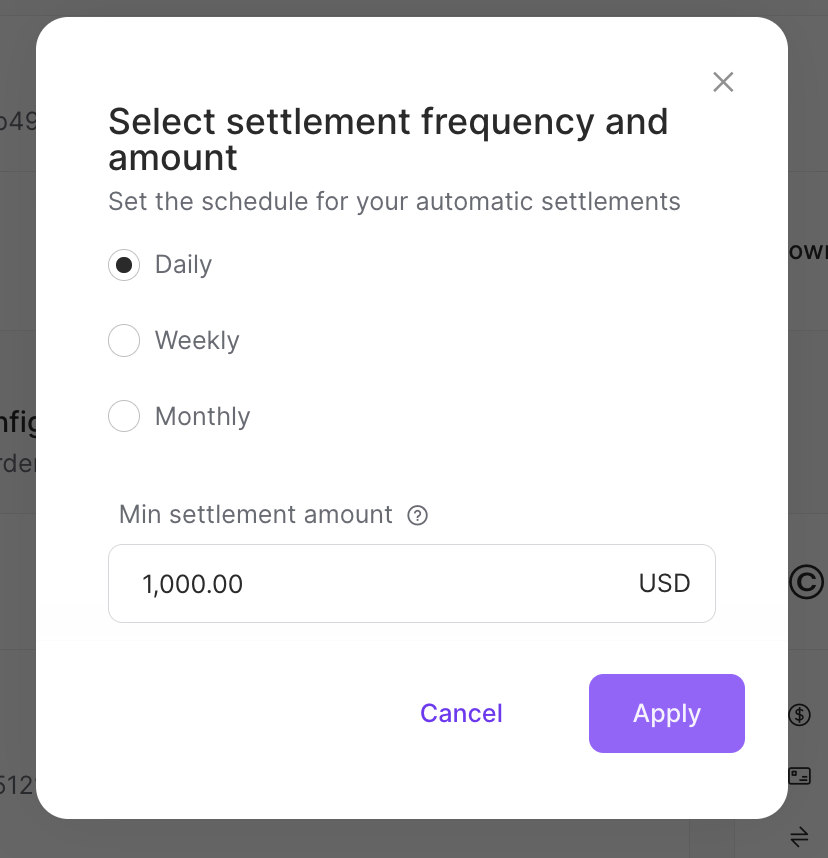The image size is (828, 858).
Task: Cancel the settlement changes
Action: (461, 713)
